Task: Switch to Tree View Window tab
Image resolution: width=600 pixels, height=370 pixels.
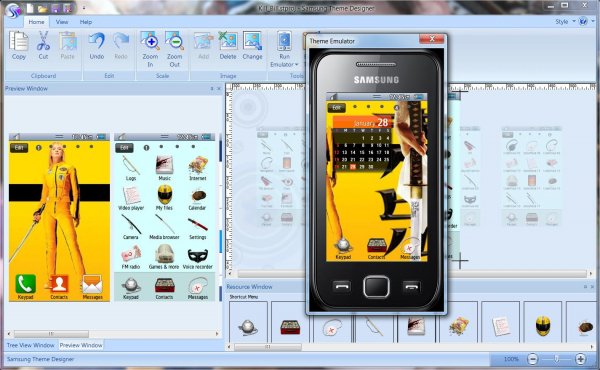Action: [31, 345]
